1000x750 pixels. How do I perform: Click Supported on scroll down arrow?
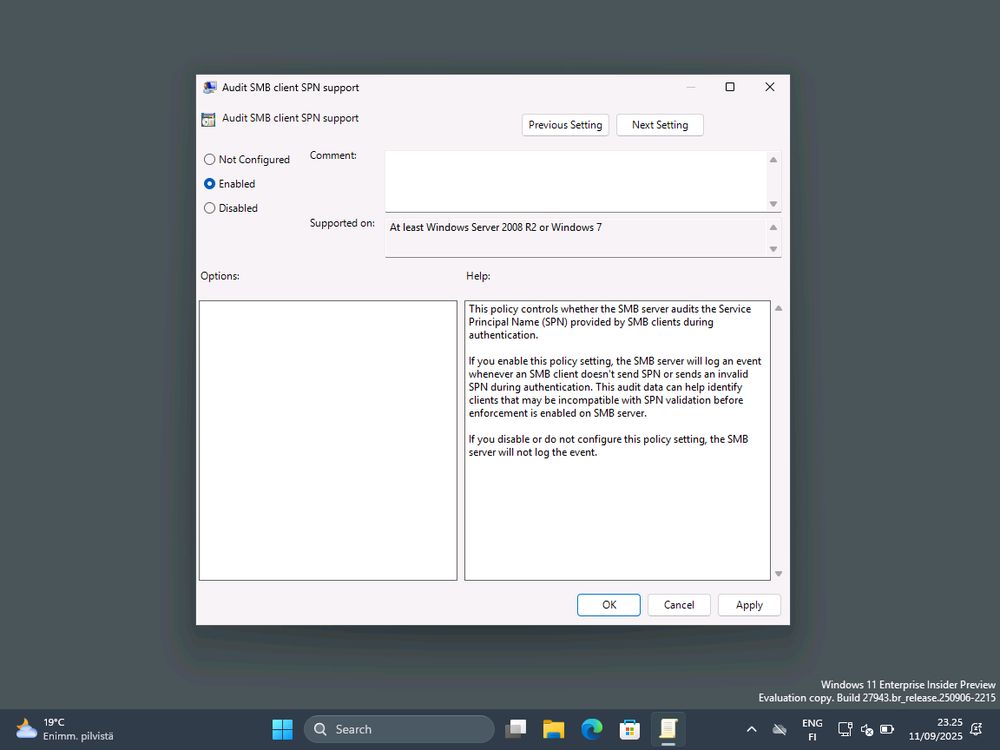click(x=773, y=249)
